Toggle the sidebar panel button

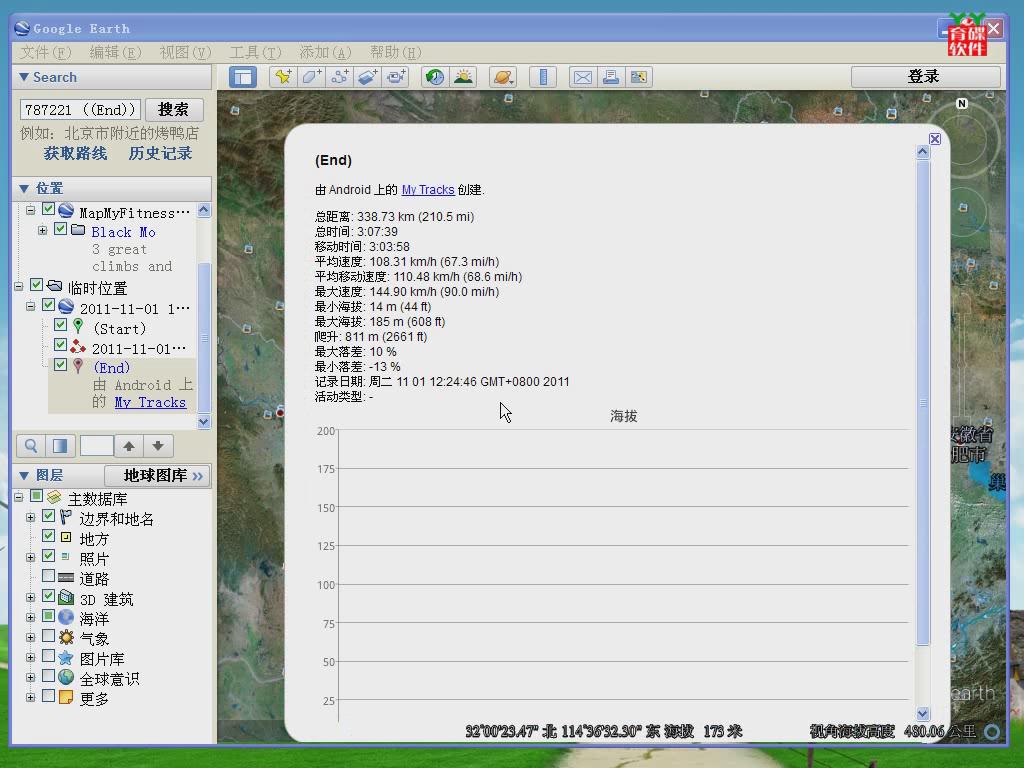(x=243, y=77)
